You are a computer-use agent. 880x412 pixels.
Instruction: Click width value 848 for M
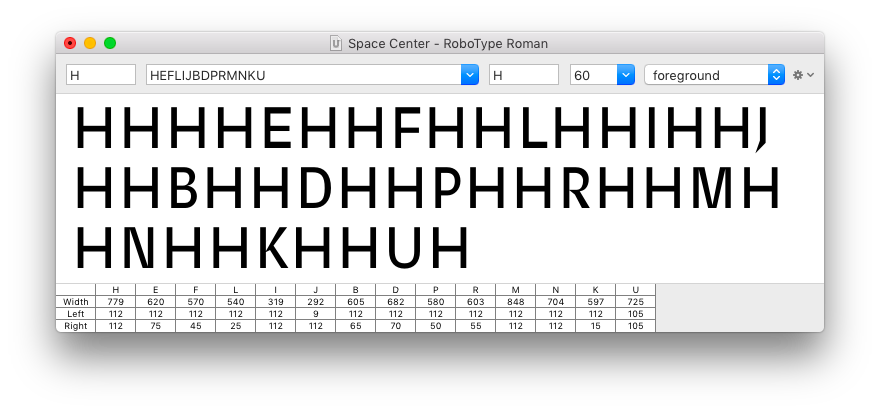point(515,302)
